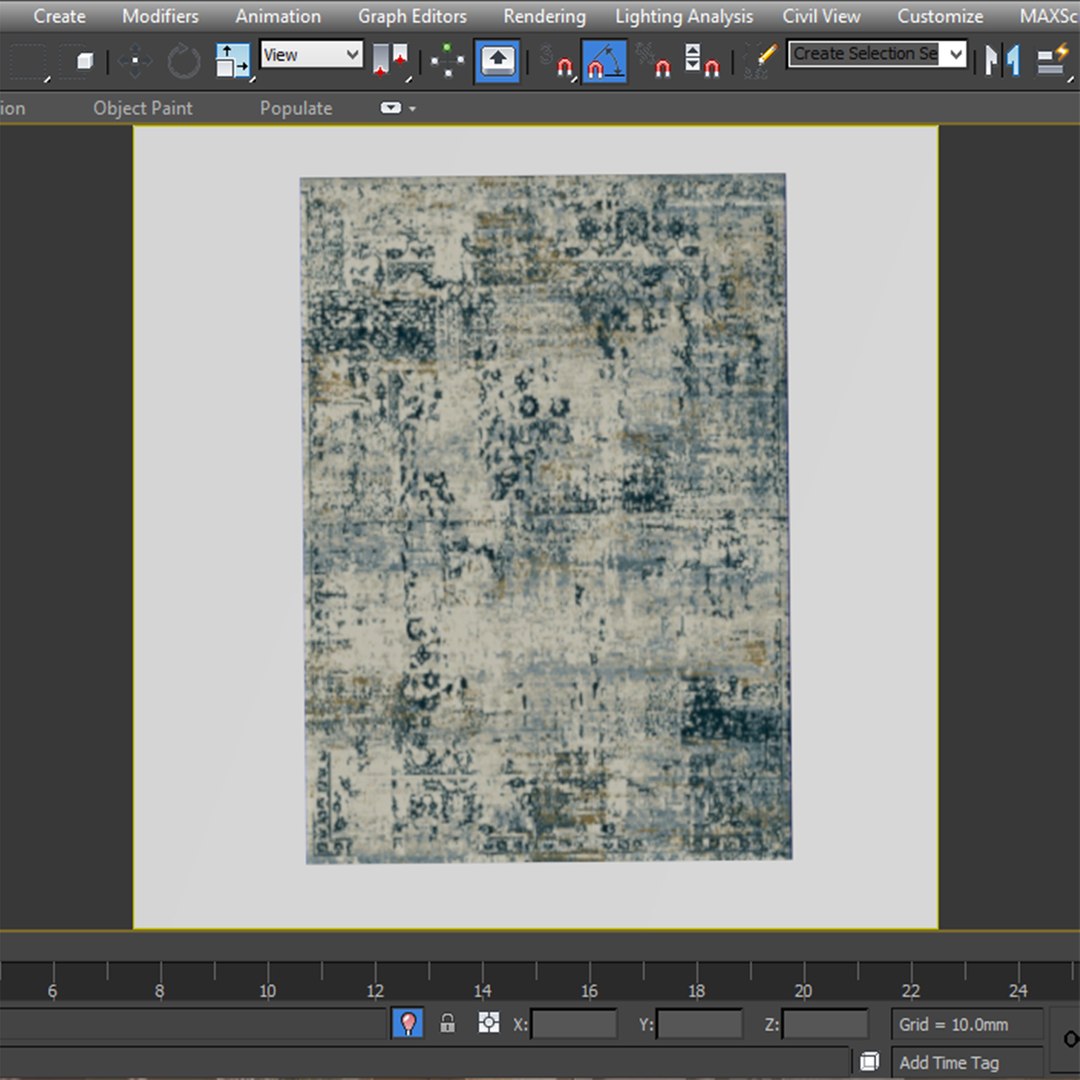Click the Z coordinate input field
Viewport: 1080px width, 1080px height.
(825, 1024)
